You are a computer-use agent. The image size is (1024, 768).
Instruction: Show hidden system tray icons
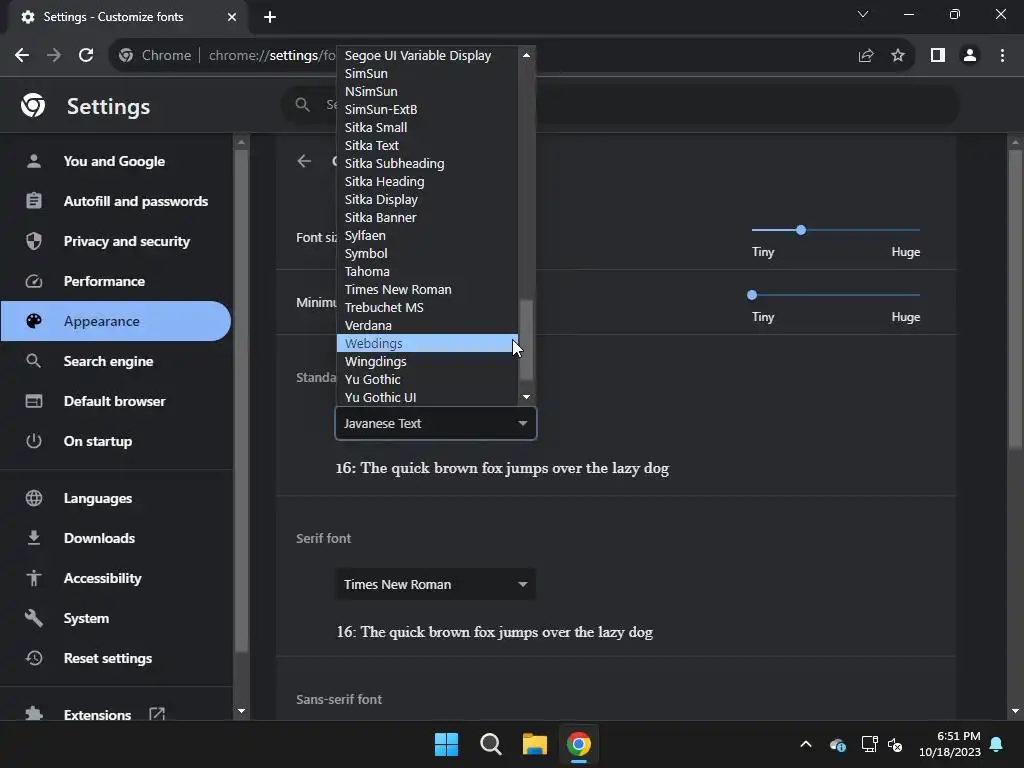[806, 744]
